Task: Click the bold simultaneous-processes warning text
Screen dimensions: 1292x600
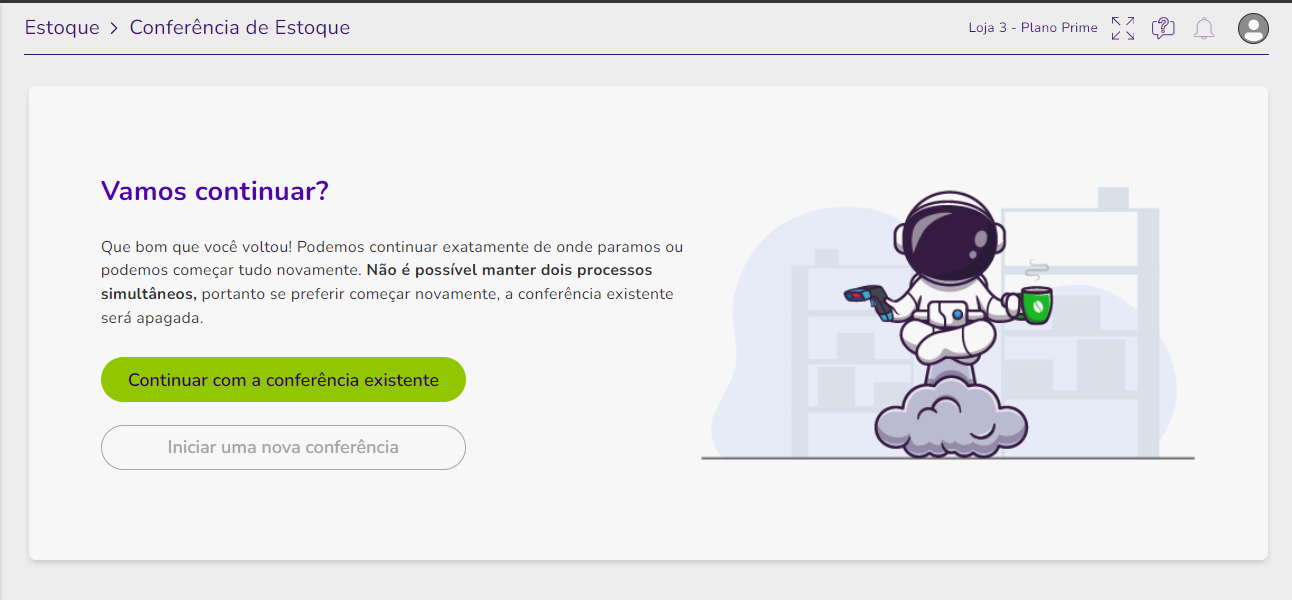Action: click(376, 282)
